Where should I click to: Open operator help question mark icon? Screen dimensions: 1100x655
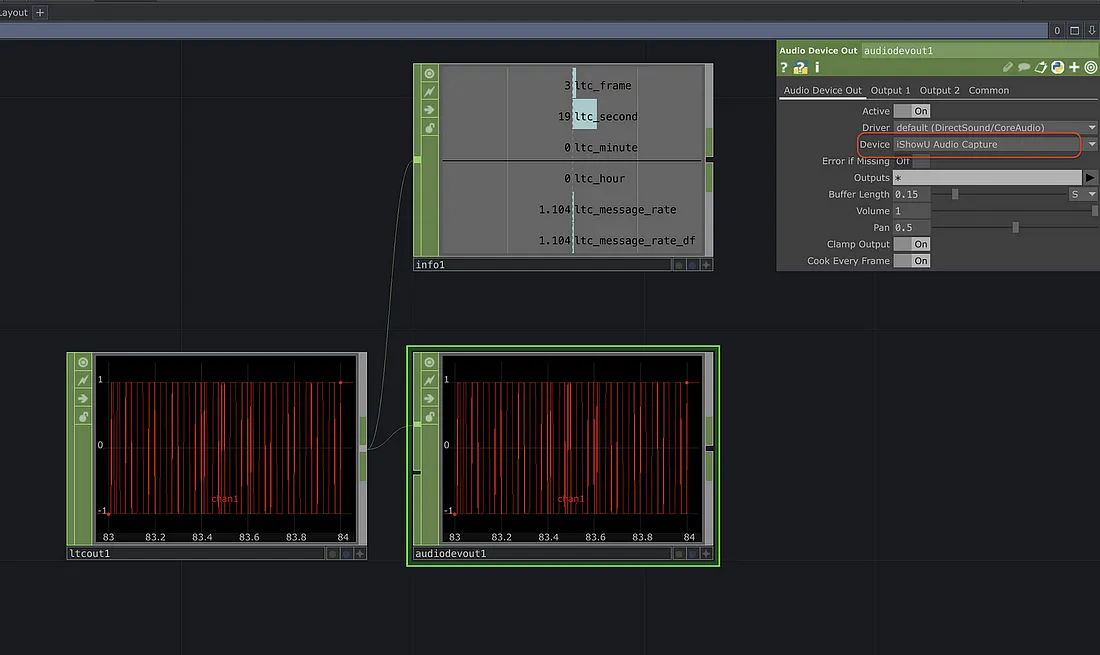785,68
